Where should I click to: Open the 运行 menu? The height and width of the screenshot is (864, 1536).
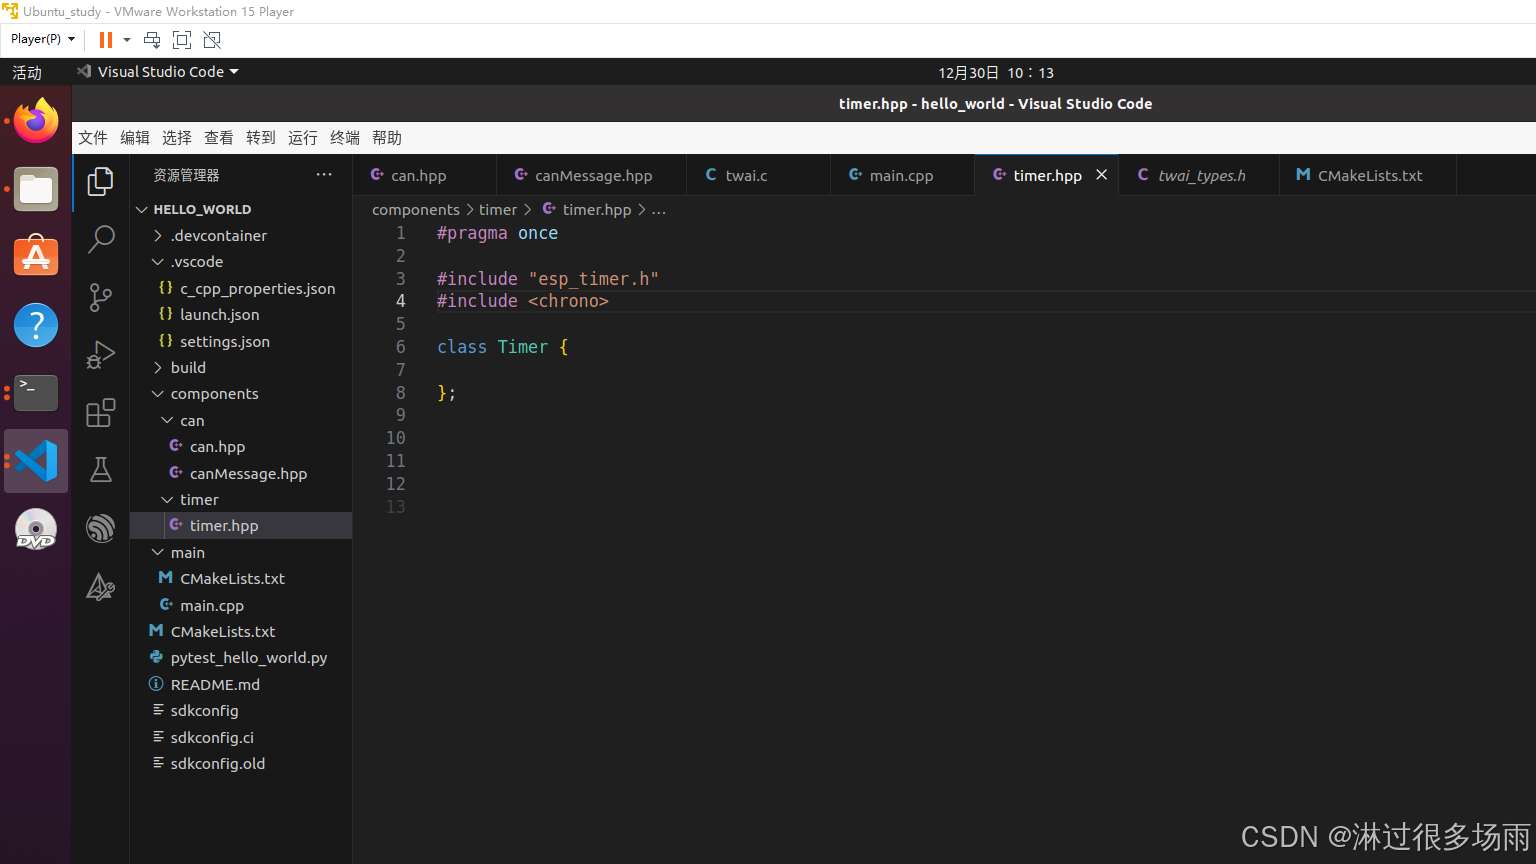tap(303, 138)
